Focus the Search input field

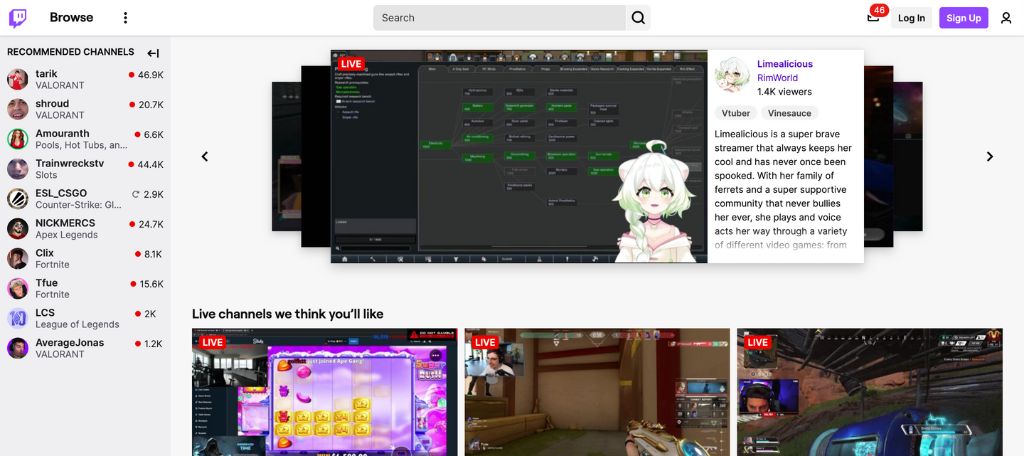[x=500, y=18]
